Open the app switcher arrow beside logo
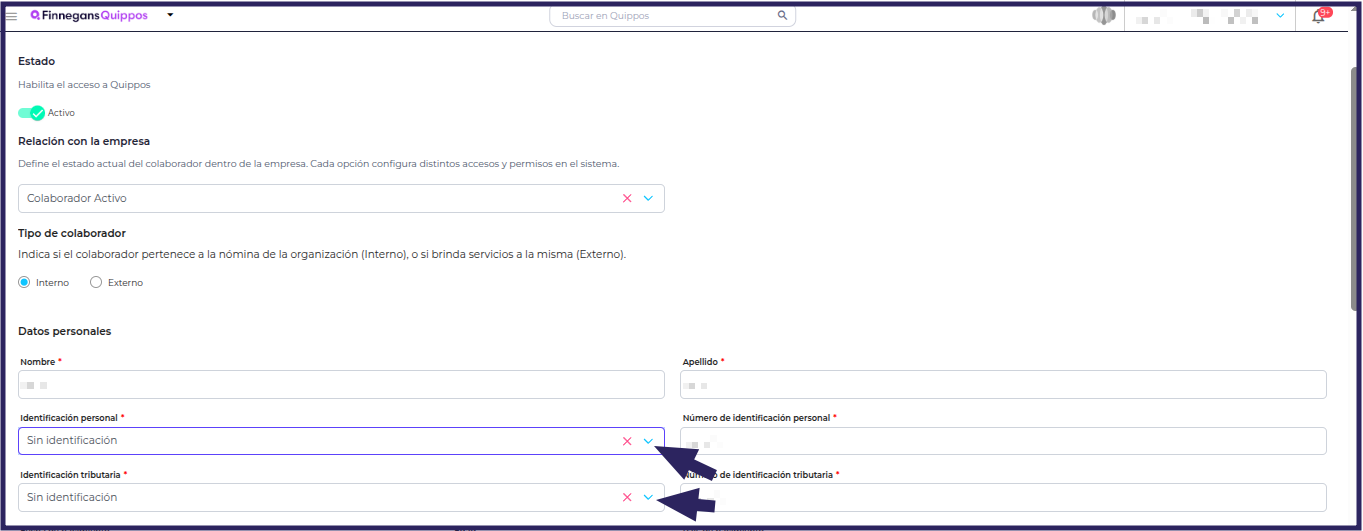 point(170,16)
